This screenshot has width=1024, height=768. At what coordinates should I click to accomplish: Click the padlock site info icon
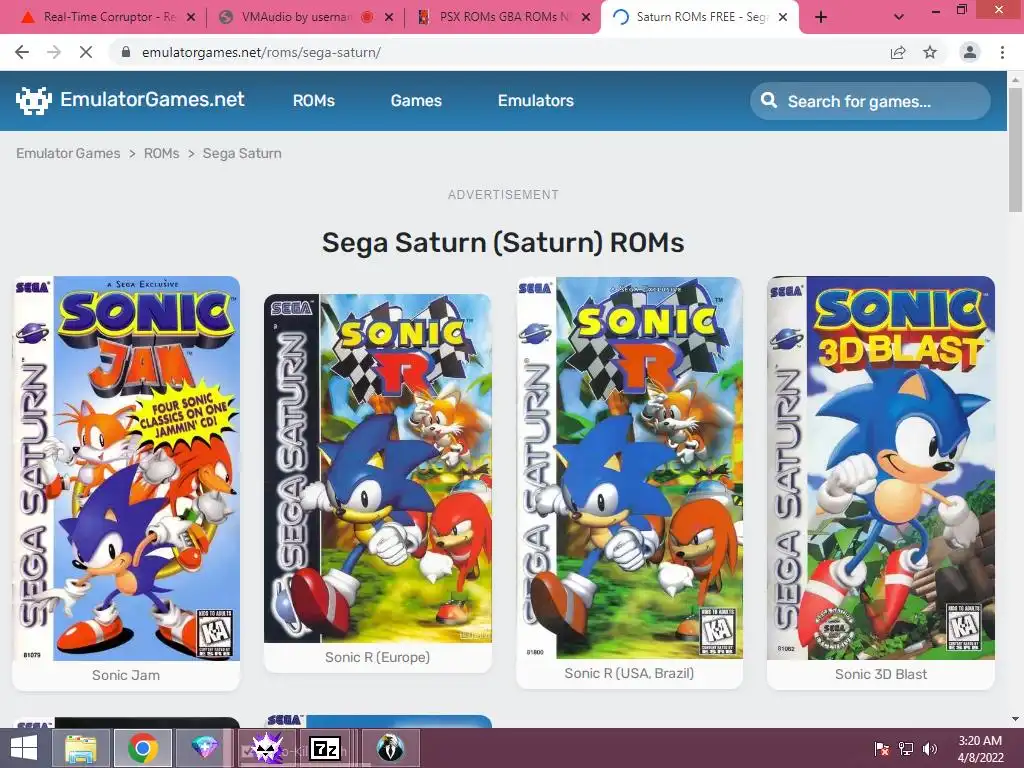pyautogui.click(x=126, y=52)
